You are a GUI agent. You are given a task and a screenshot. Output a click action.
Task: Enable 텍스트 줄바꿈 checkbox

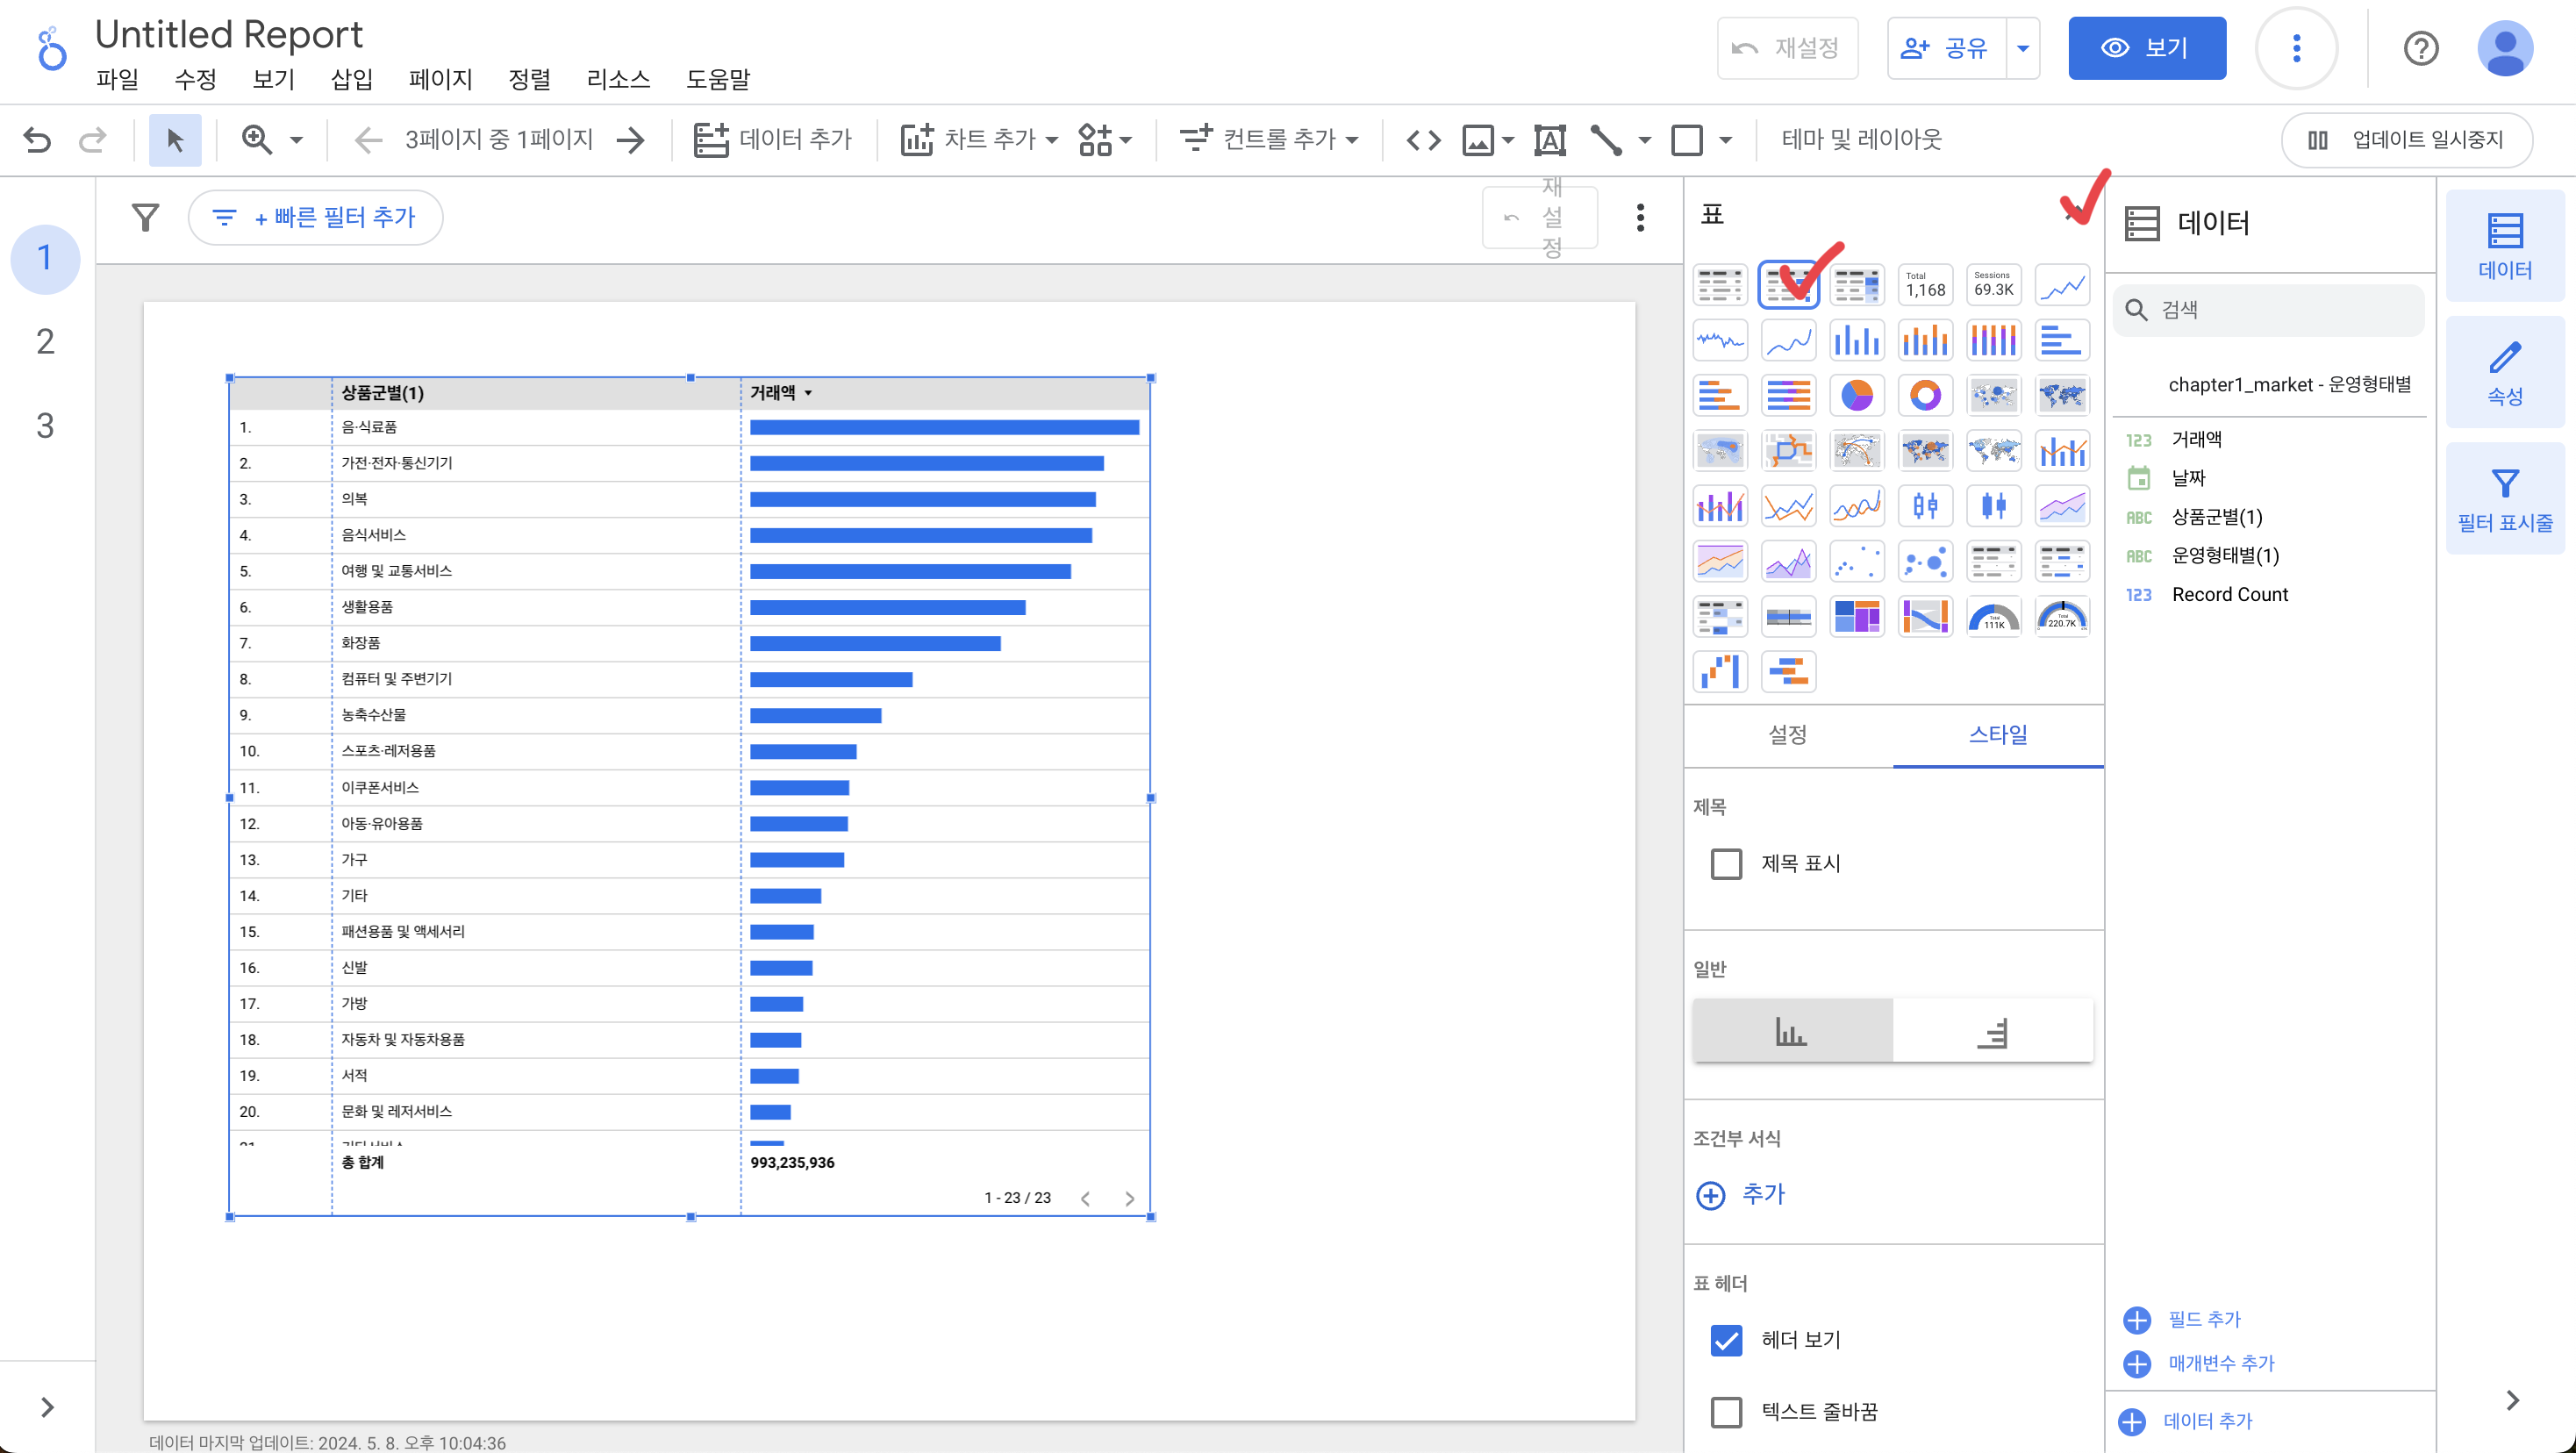[x=1725, y=1411]
